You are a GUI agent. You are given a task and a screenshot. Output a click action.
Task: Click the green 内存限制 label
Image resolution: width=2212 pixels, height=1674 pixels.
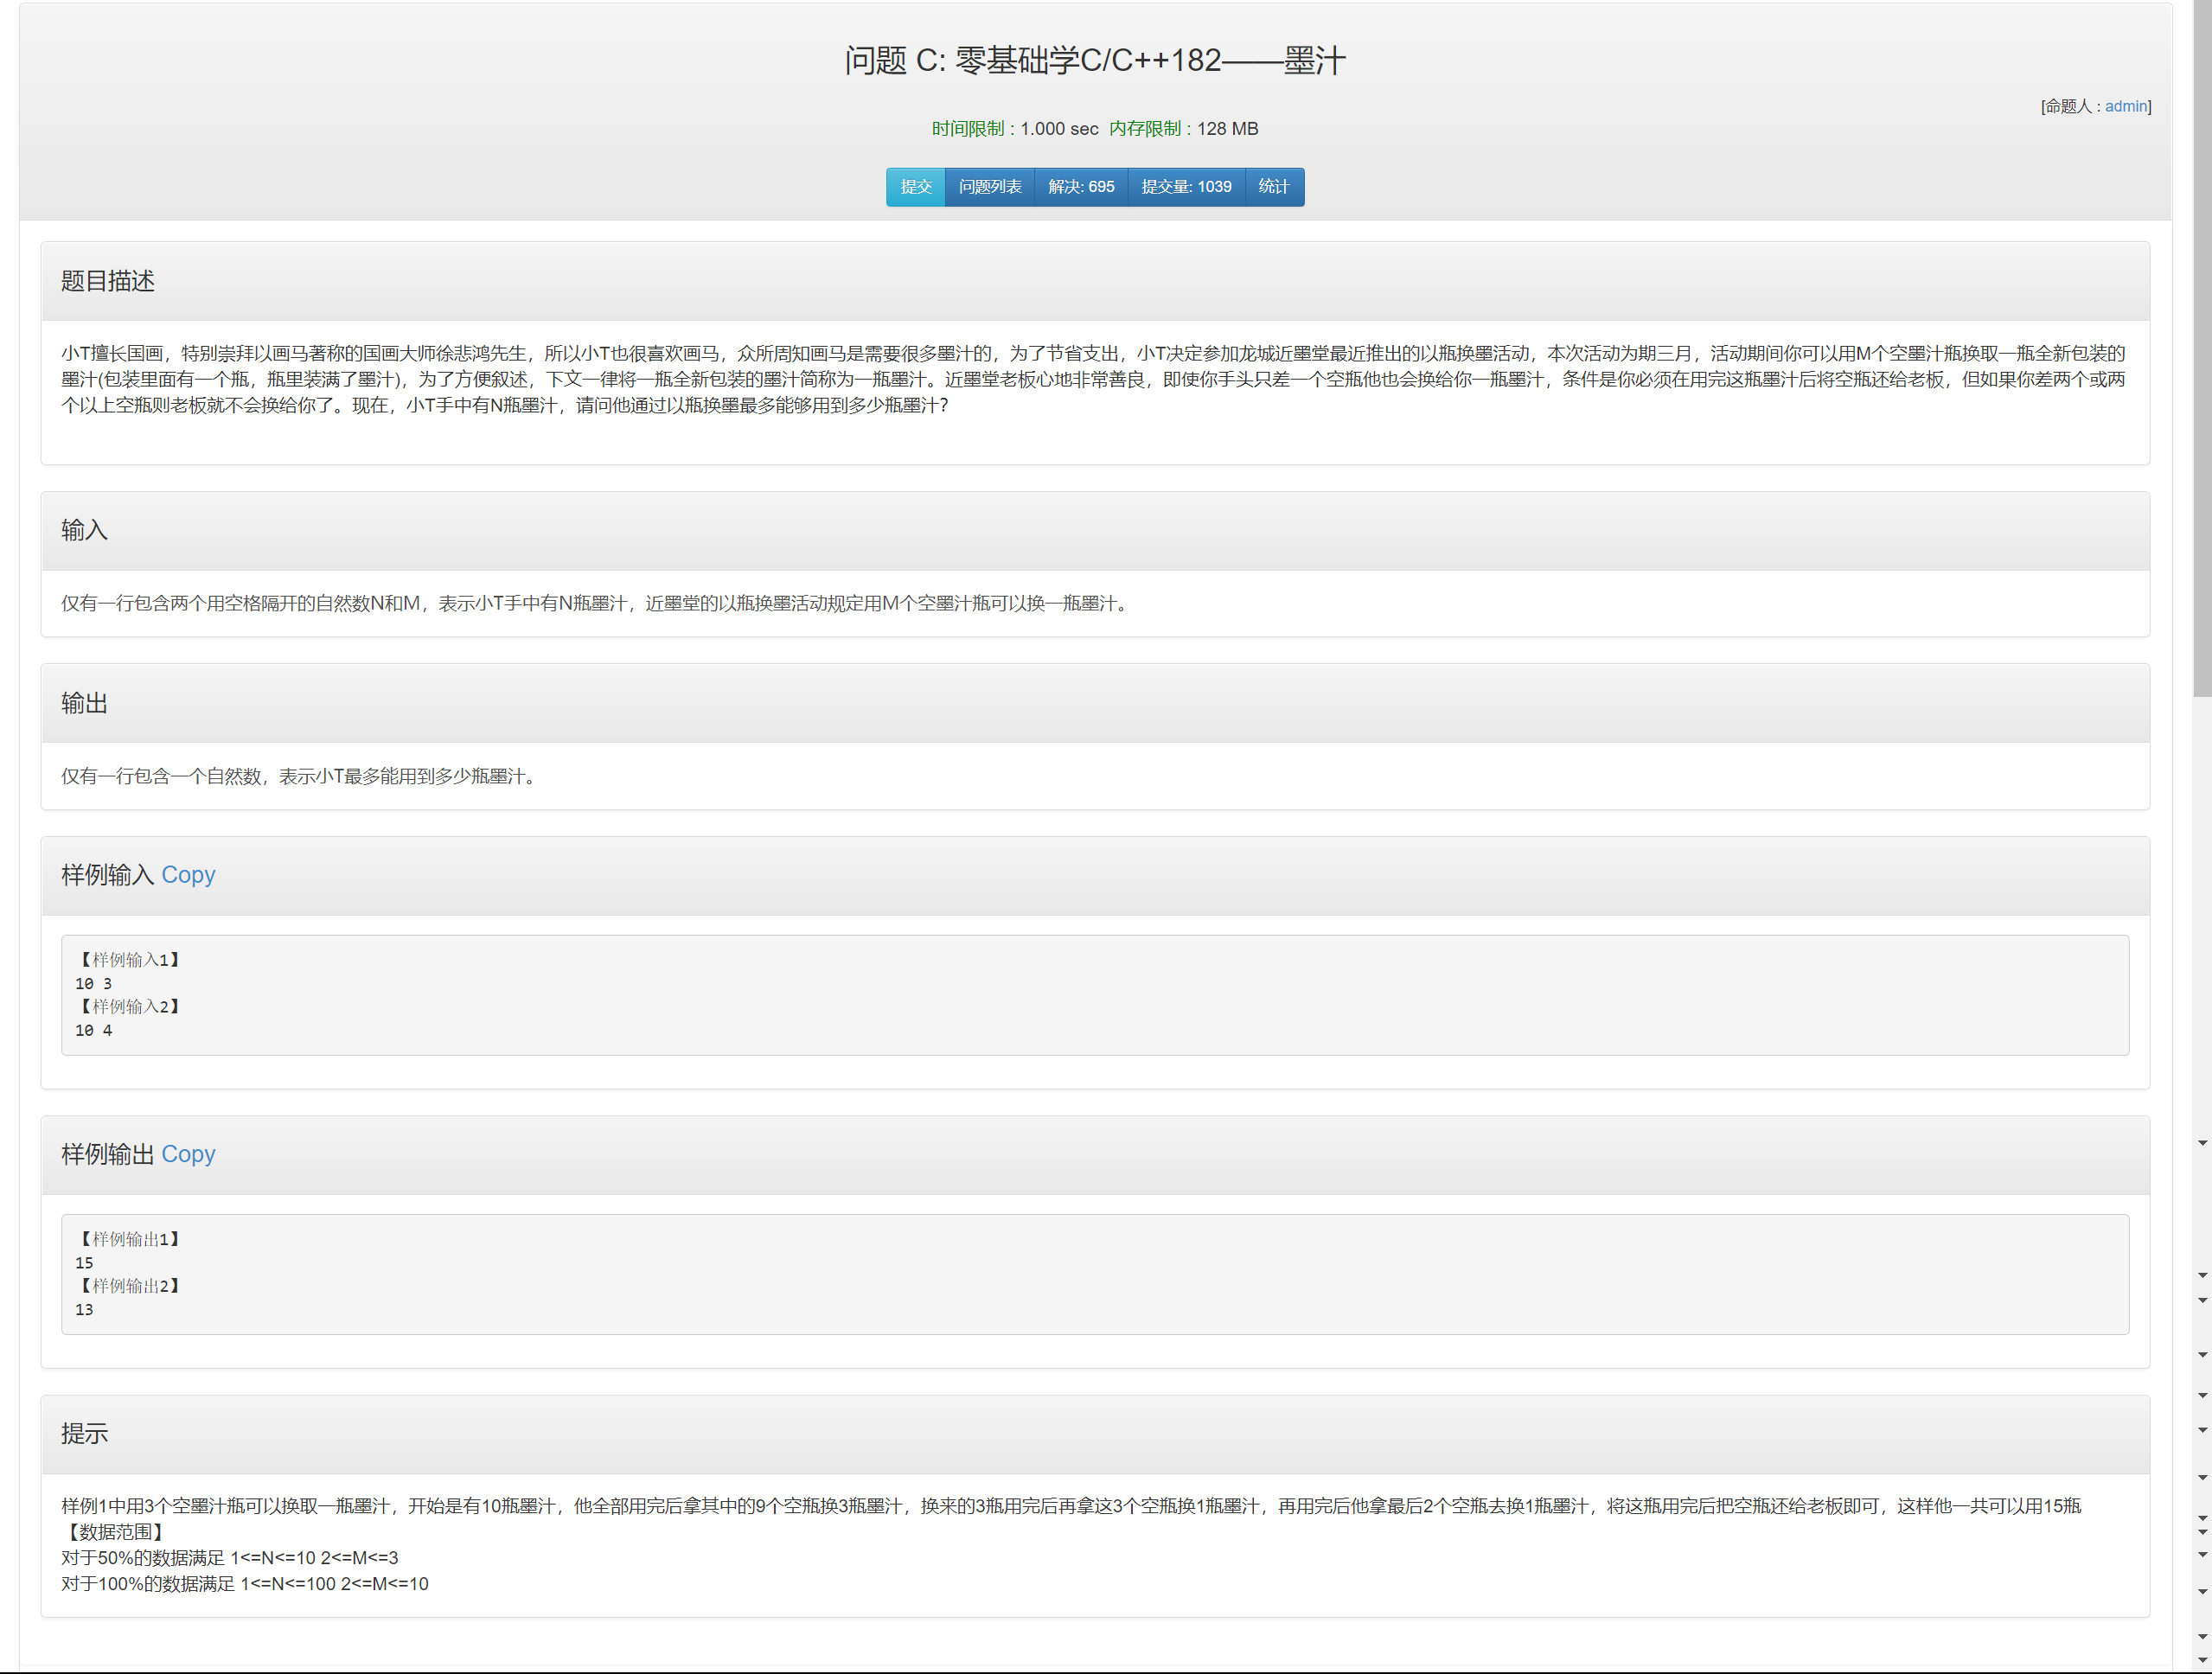1144,129
